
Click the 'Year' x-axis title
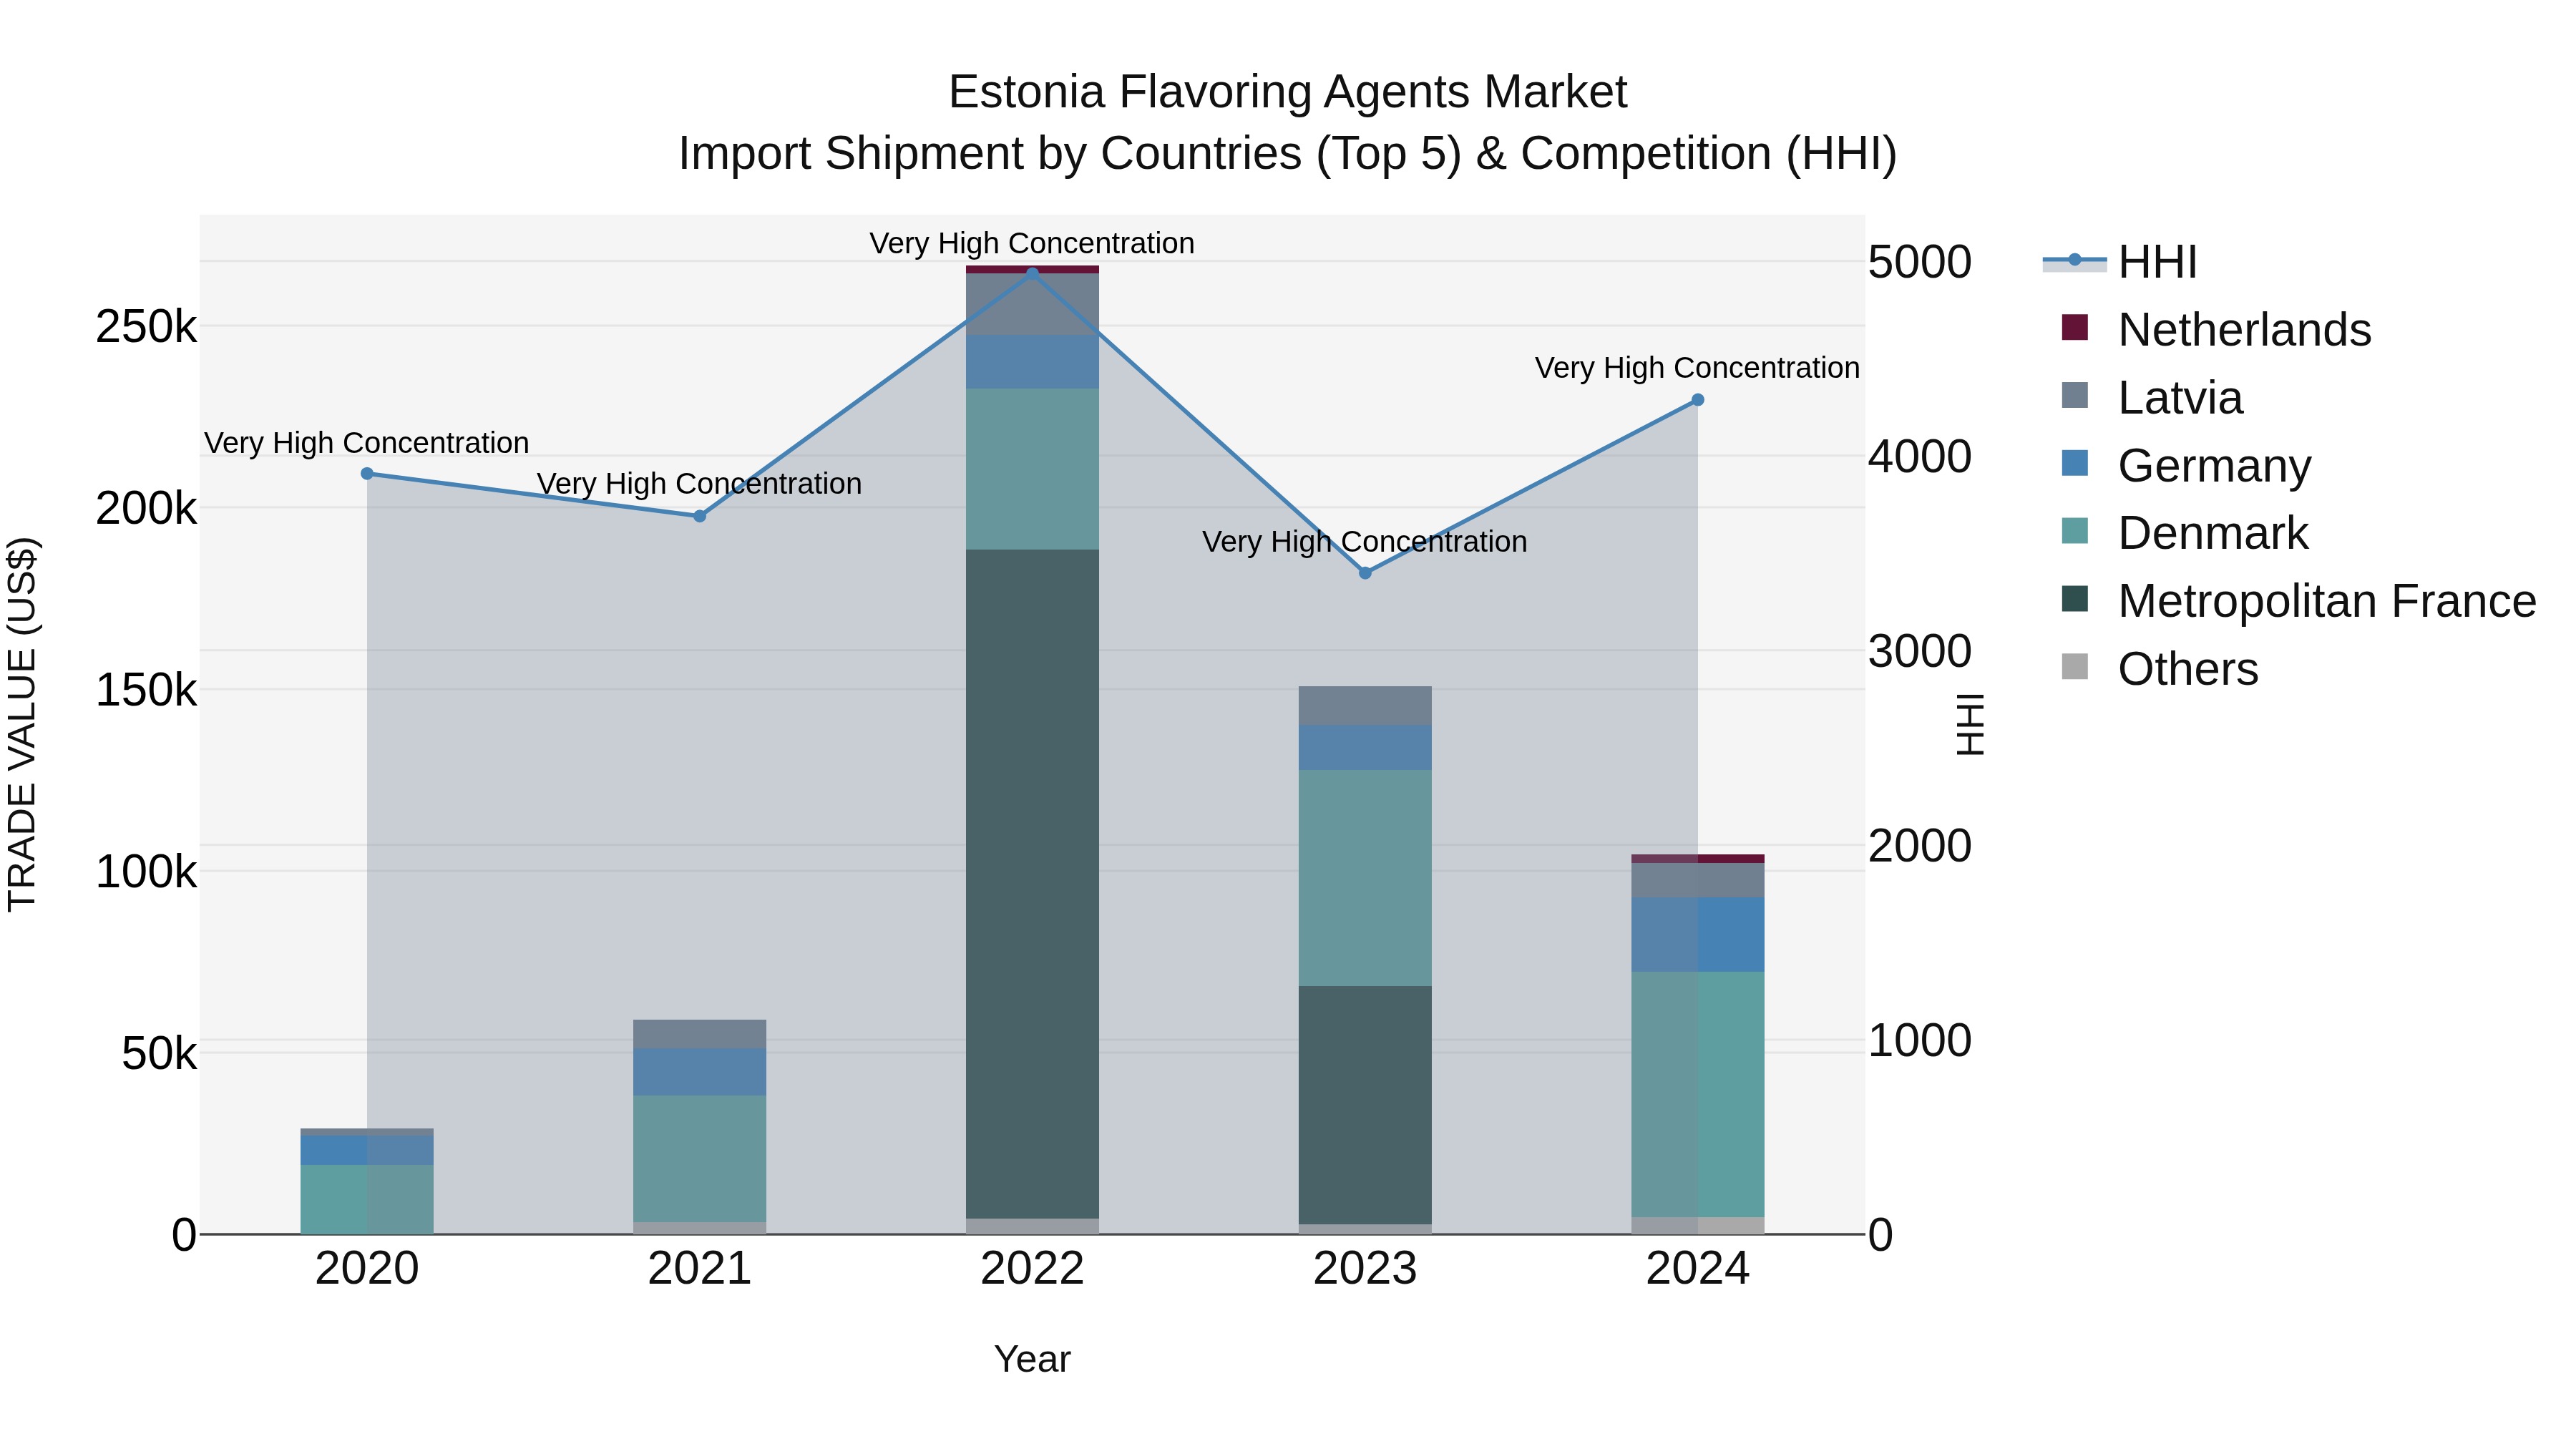1033,1359
